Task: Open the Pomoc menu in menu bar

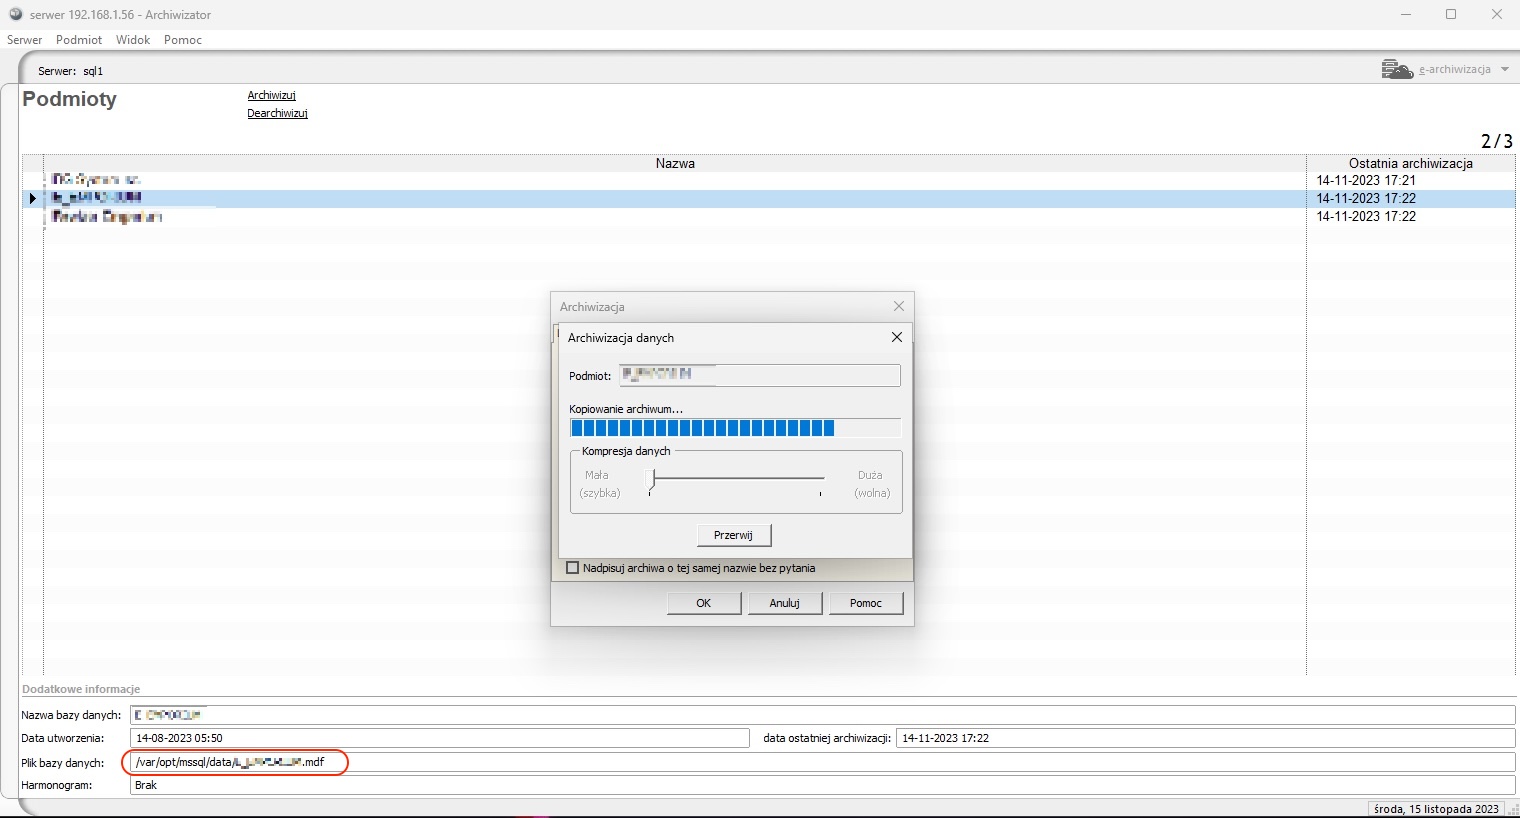Action: click(183, 40)
